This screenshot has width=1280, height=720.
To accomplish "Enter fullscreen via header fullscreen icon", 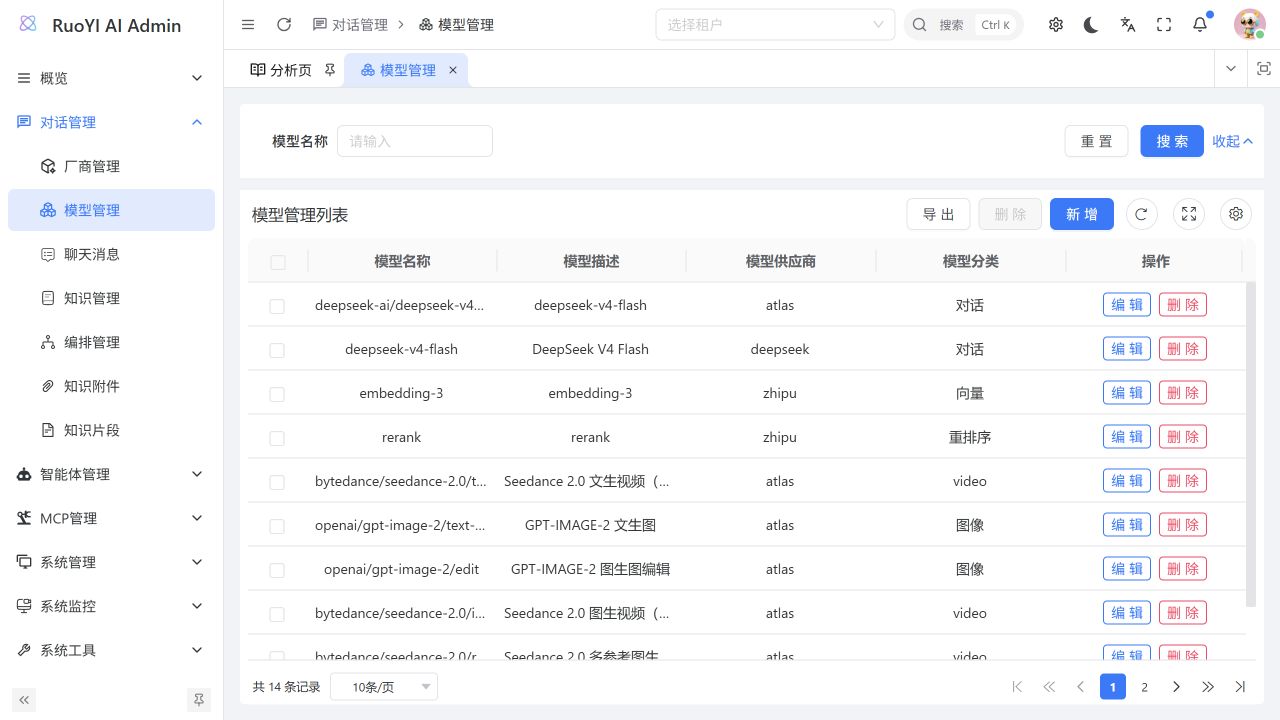I will click(x=1164, y=25).
